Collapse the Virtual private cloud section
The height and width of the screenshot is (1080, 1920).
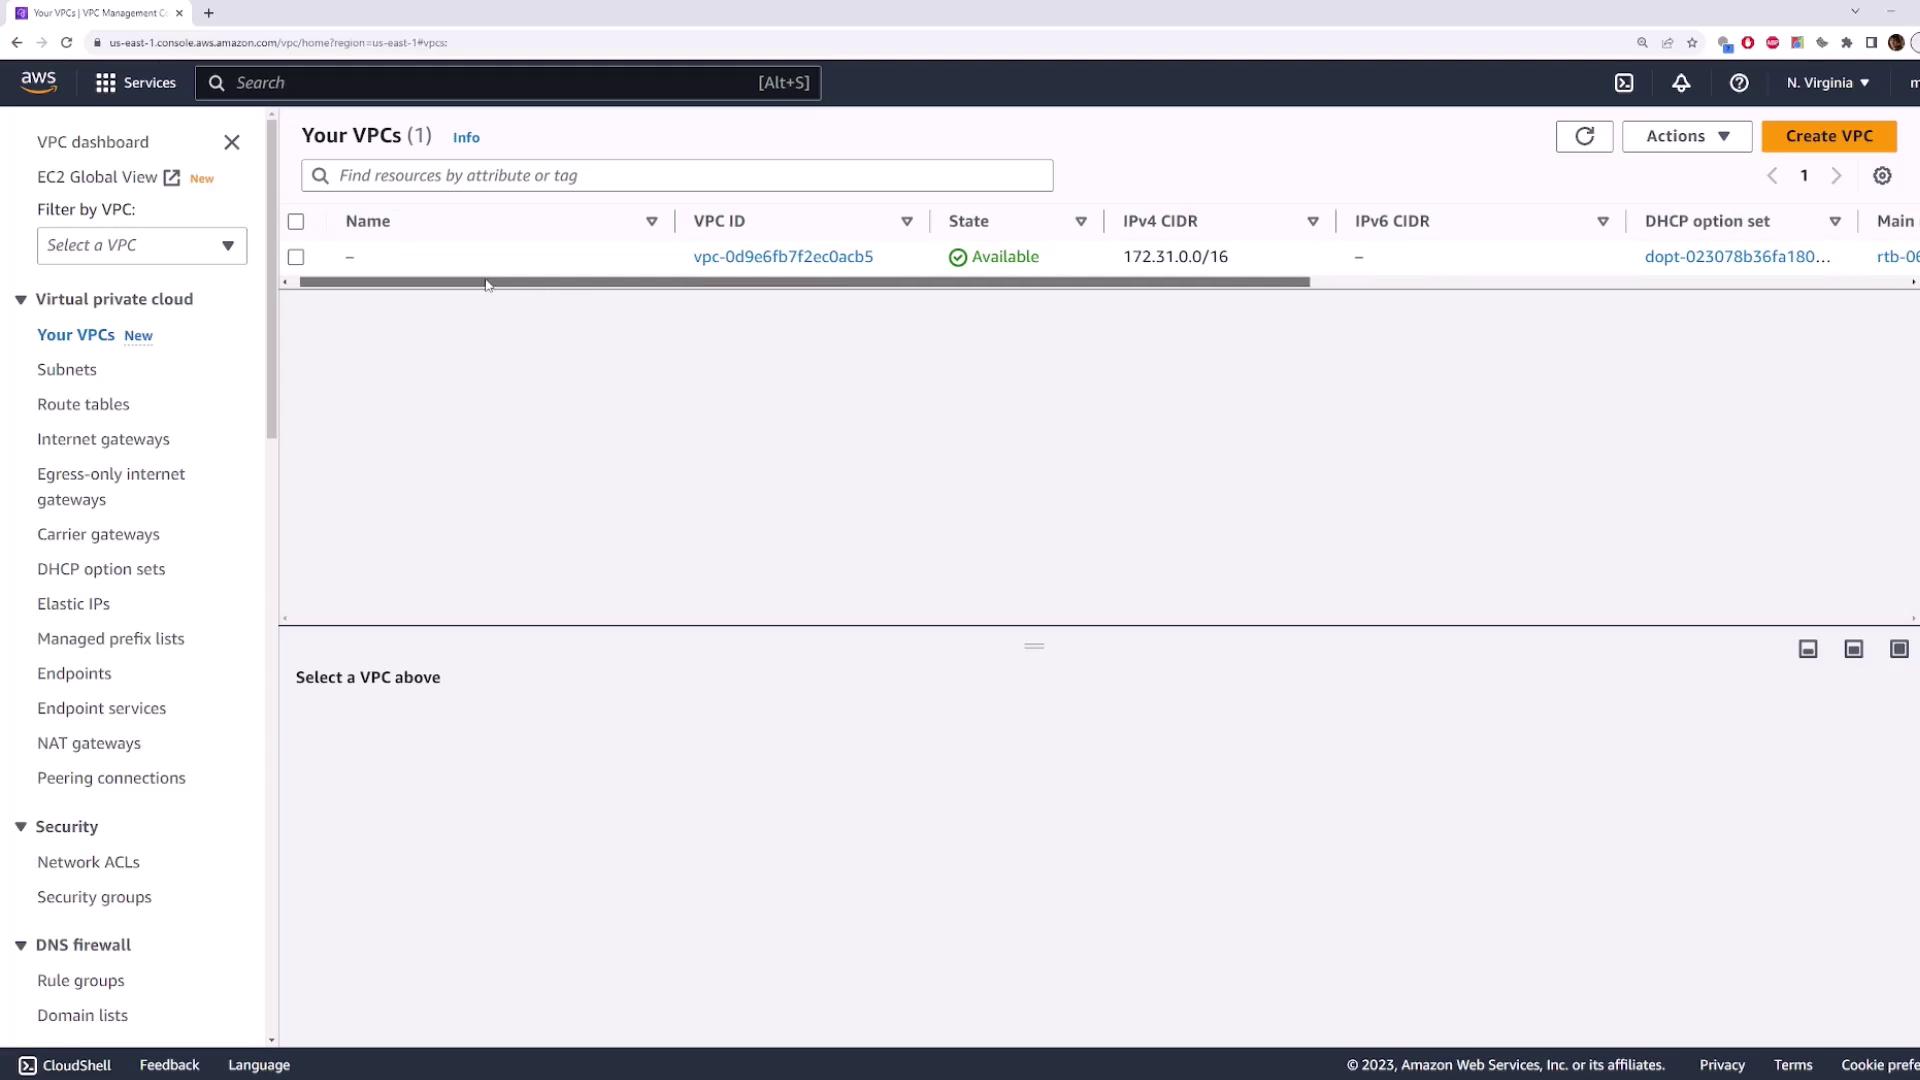pyautogui.click(x=21, y=300)
